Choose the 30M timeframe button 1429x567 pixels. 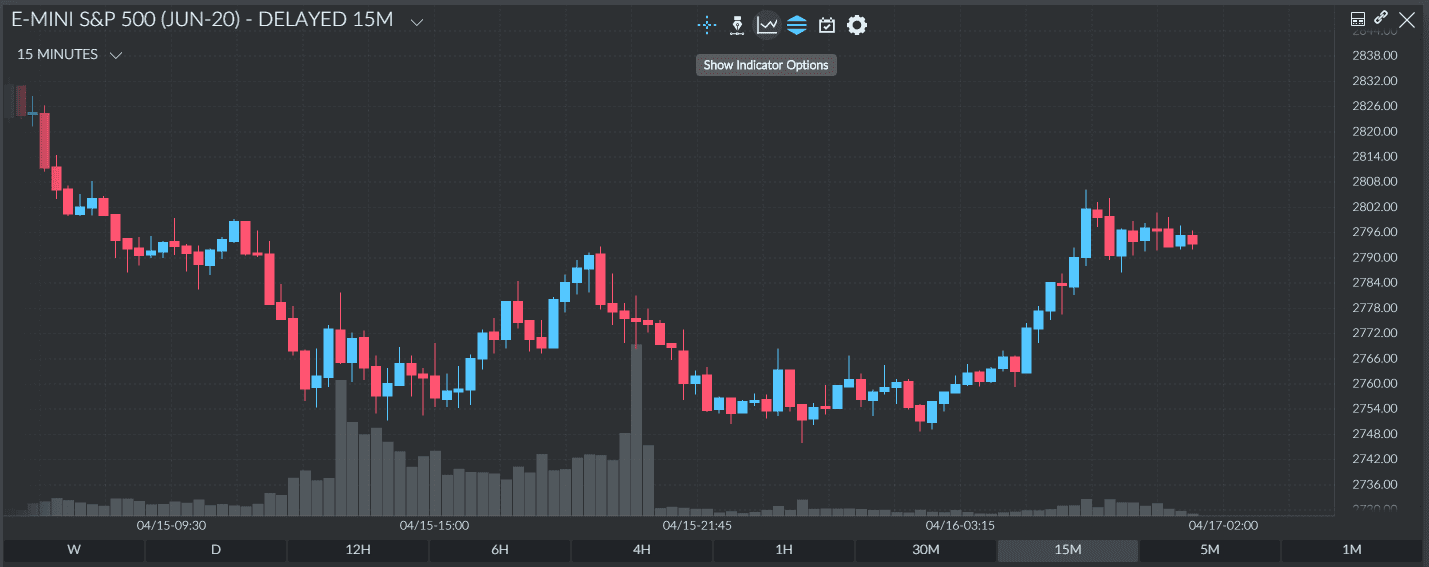[926, 550]
